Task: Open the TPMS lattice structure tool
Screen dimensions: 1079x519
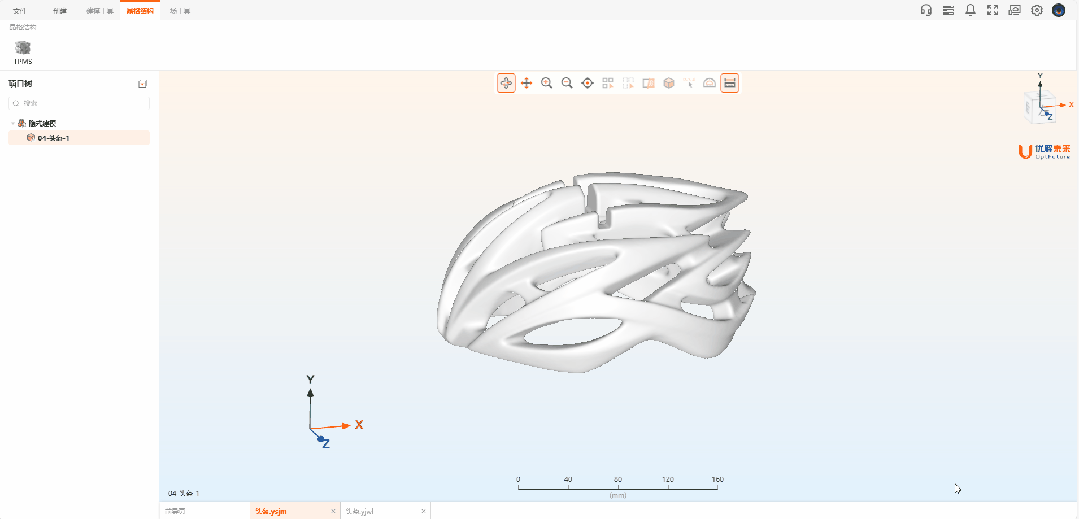Action: 23,52
